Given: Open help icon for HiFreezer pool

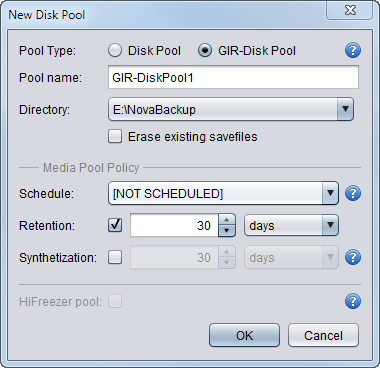Looking at the screenshot, I should click(353, 301).
